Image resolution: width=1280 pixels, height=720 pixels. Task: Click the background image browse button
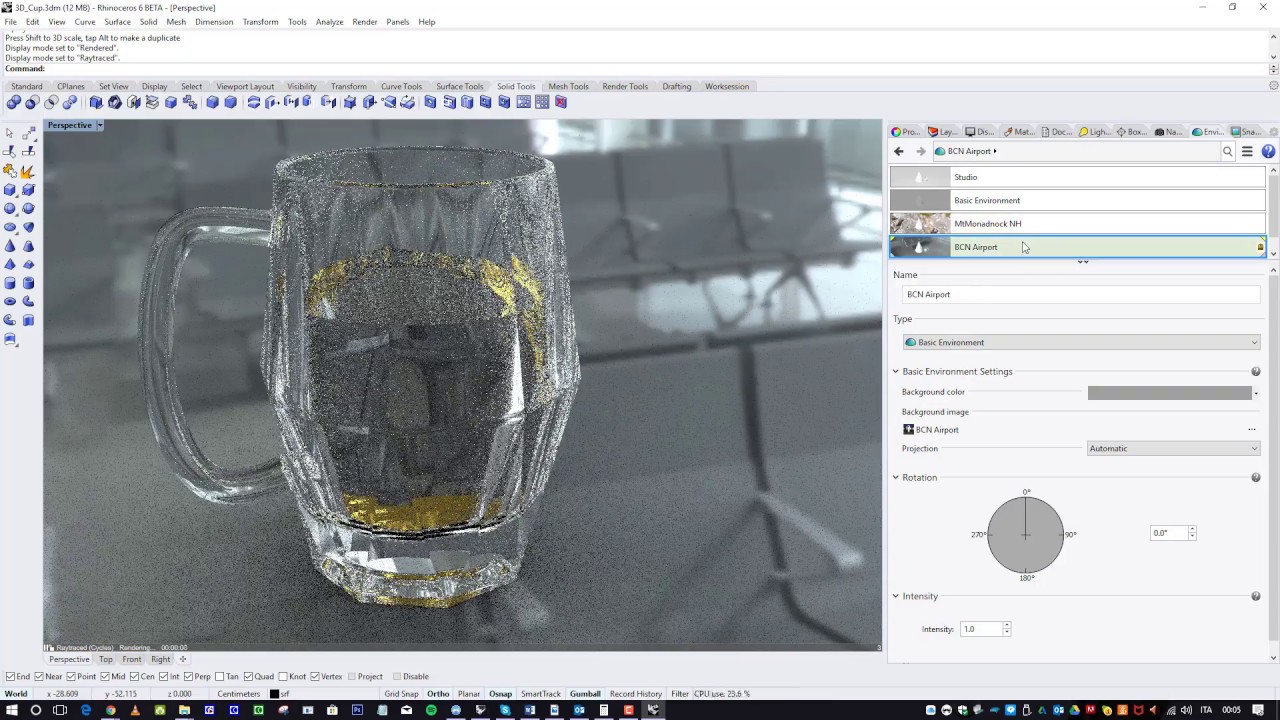(x=1251, y=430)
